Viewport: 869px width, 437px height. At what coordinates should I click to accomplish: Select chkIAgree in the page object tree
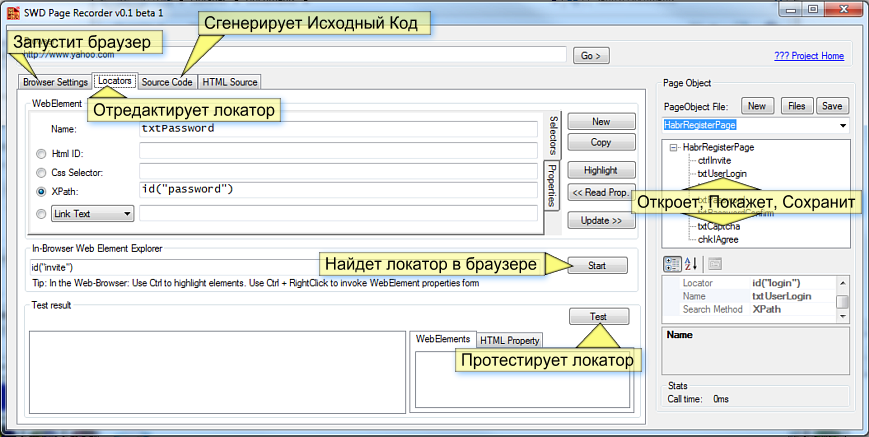click(718, 239)
